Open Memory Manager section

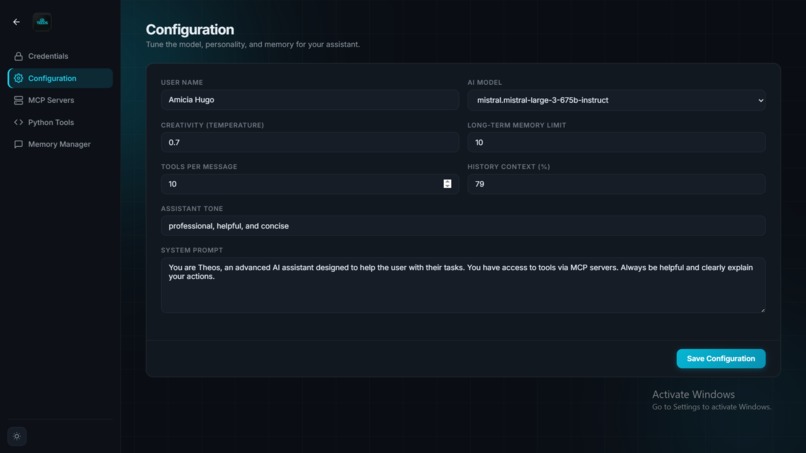60,144
